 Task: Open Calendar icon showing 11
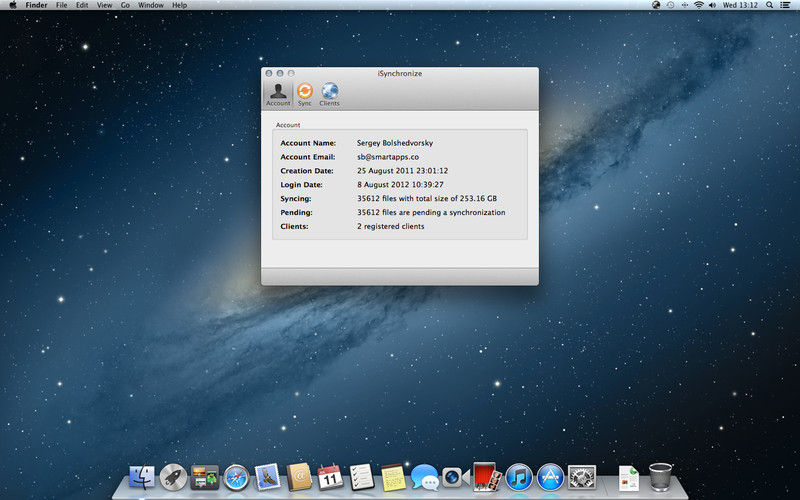click(x=330, y=477)
